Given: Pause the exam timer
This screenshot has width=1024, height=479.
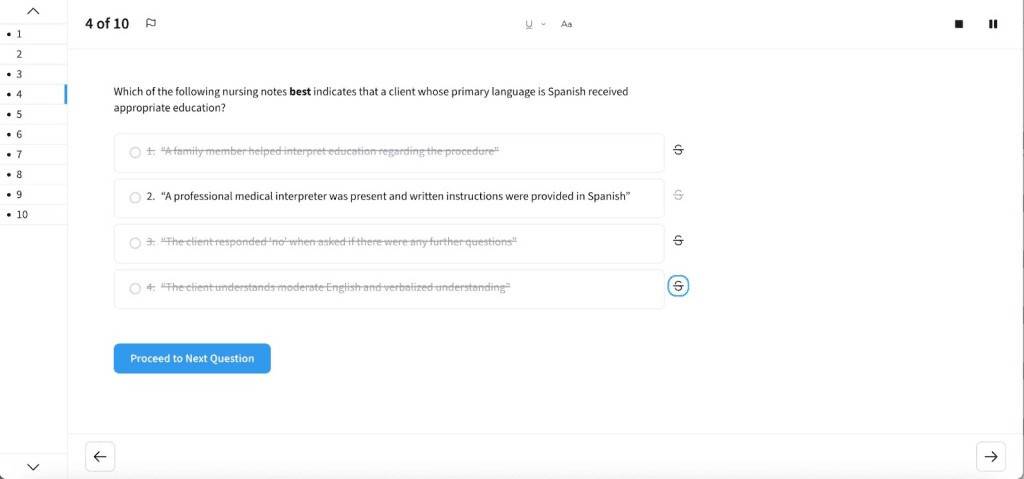Looking at the screenshot, I should 992,24.
